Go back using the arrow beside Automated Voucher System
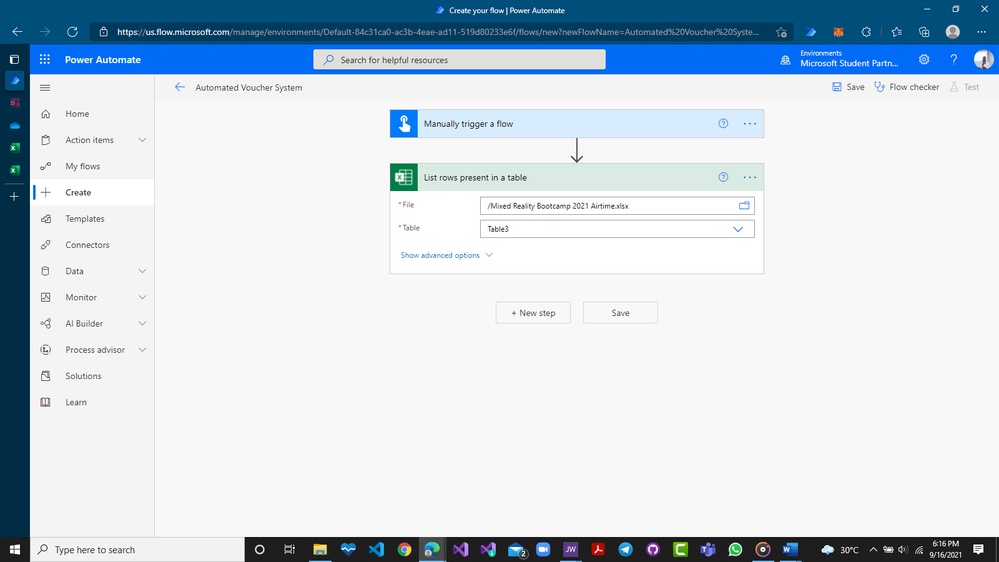 (x=180, y=87)
